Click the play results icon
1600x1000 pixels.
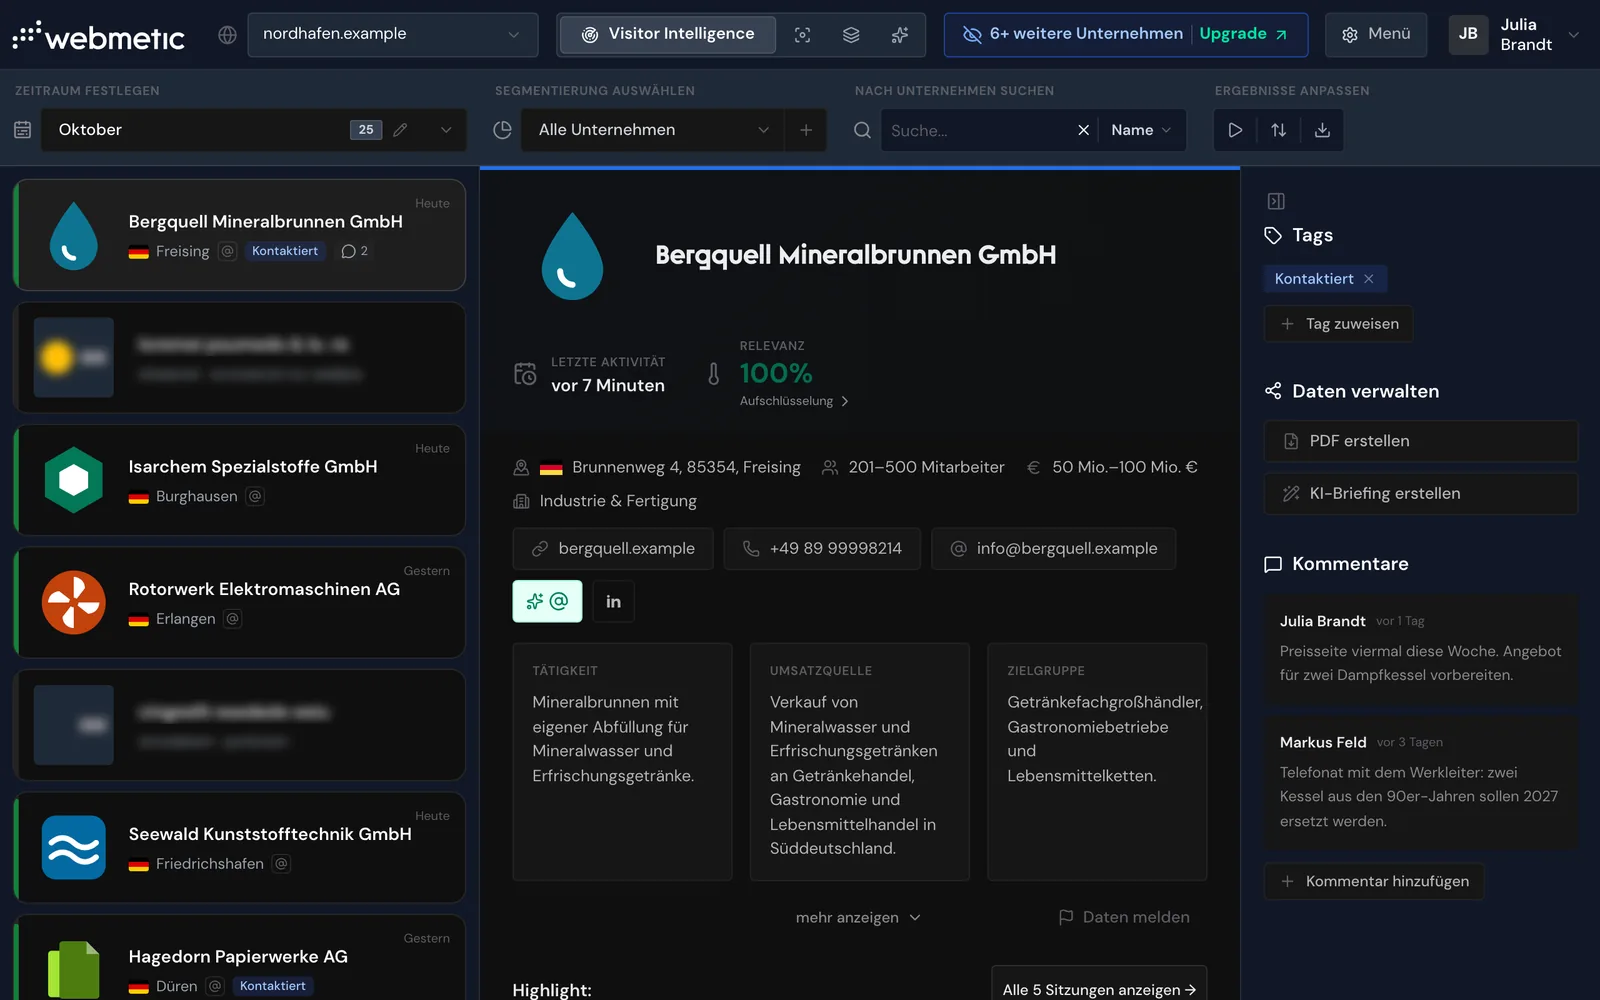coord(1235,130)
